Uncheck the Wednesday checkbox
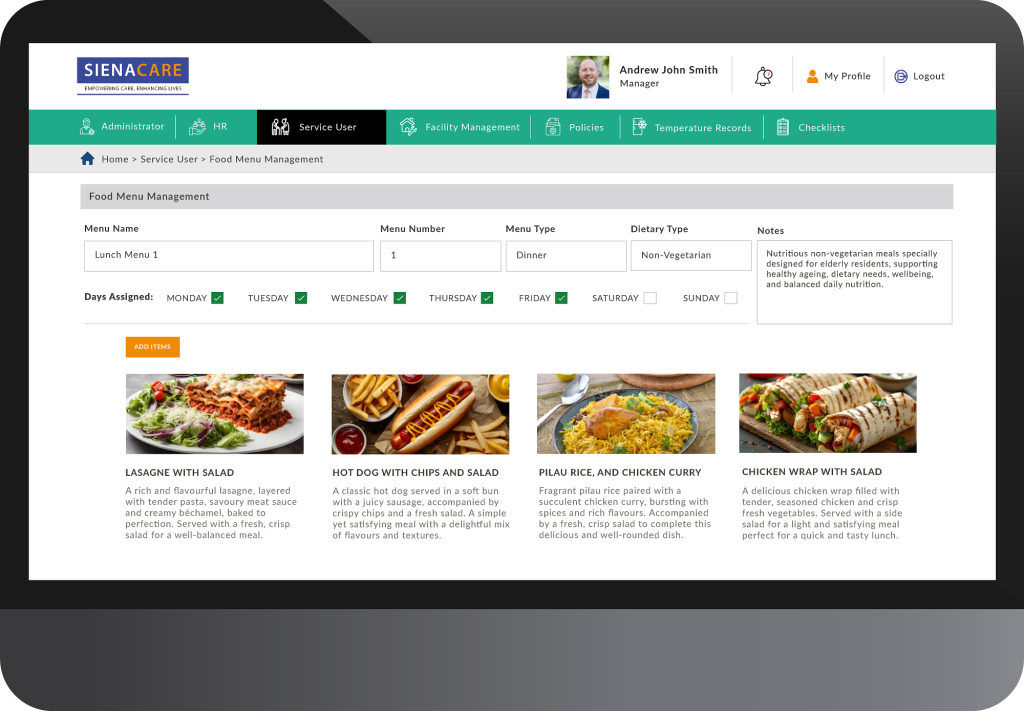The width and height of the screenshot is (1024, 711). [x=400, y=298]
